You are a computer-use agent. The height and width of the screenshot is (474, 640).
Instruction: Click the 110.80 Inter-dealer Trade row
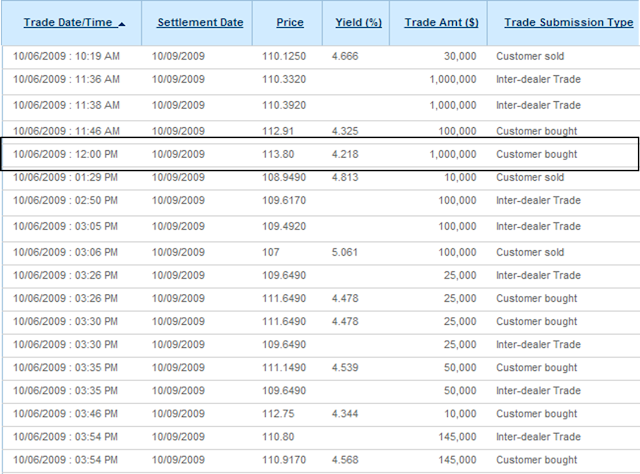320,437
